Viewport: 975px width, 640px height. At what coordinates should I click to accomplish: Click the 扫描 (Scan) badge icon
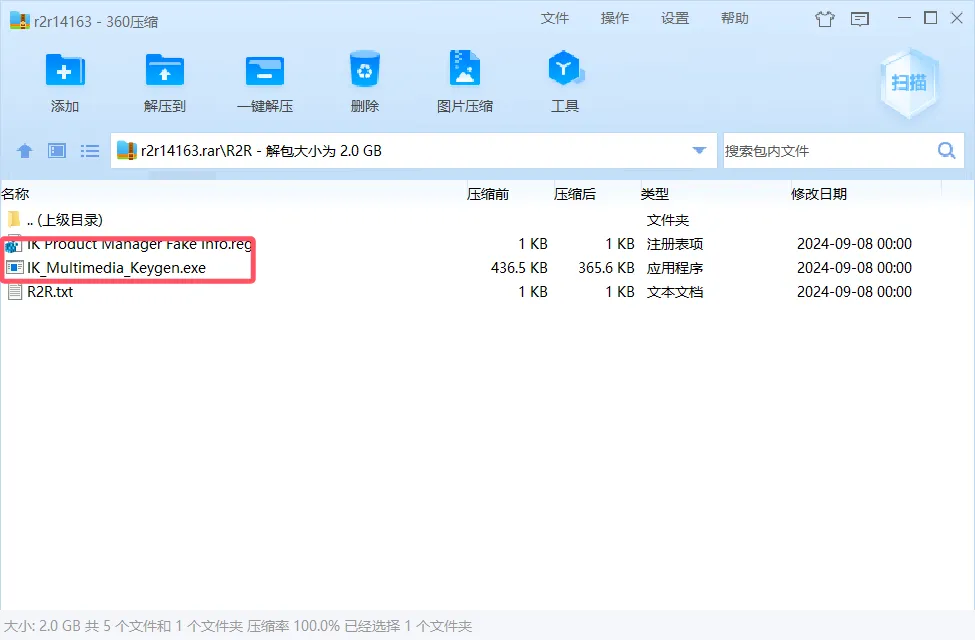coord(908,85)
